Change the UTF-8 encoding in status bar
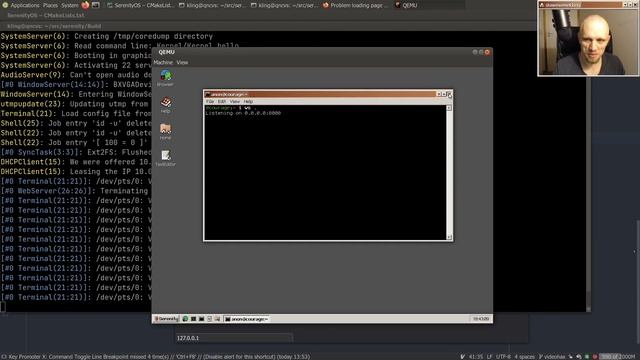This screenshot has height=360, width=640. pos(503,357)
